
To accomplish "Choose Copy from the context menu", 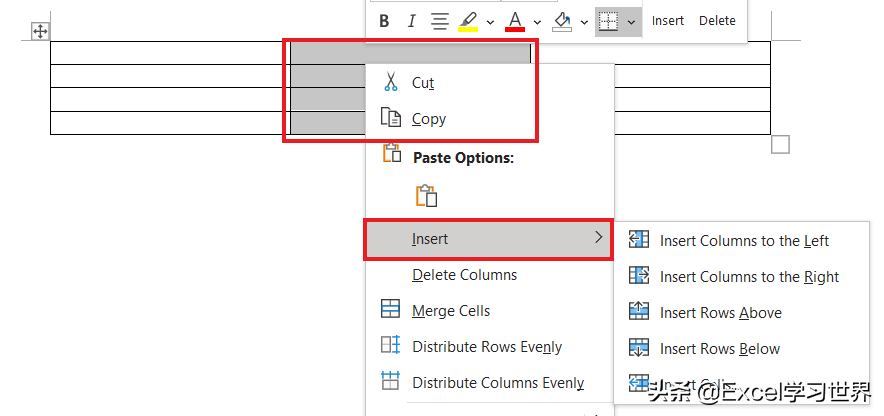I will 489,119.
